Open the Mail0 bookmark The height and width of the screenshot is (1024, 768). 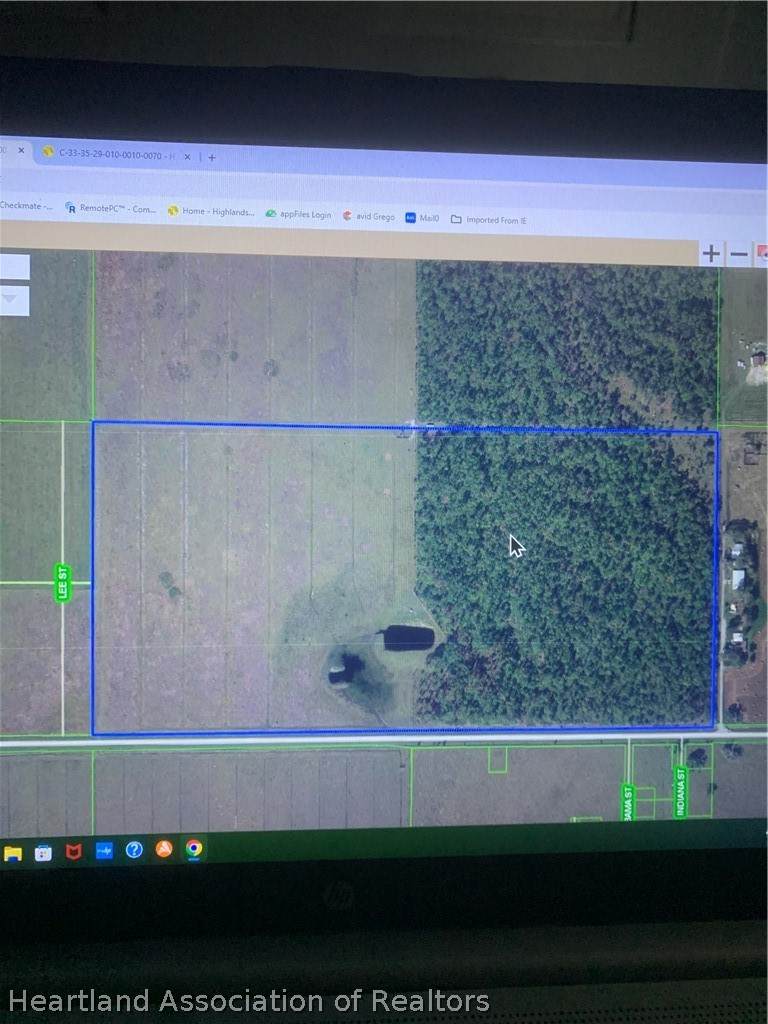[x=422, y=218]
